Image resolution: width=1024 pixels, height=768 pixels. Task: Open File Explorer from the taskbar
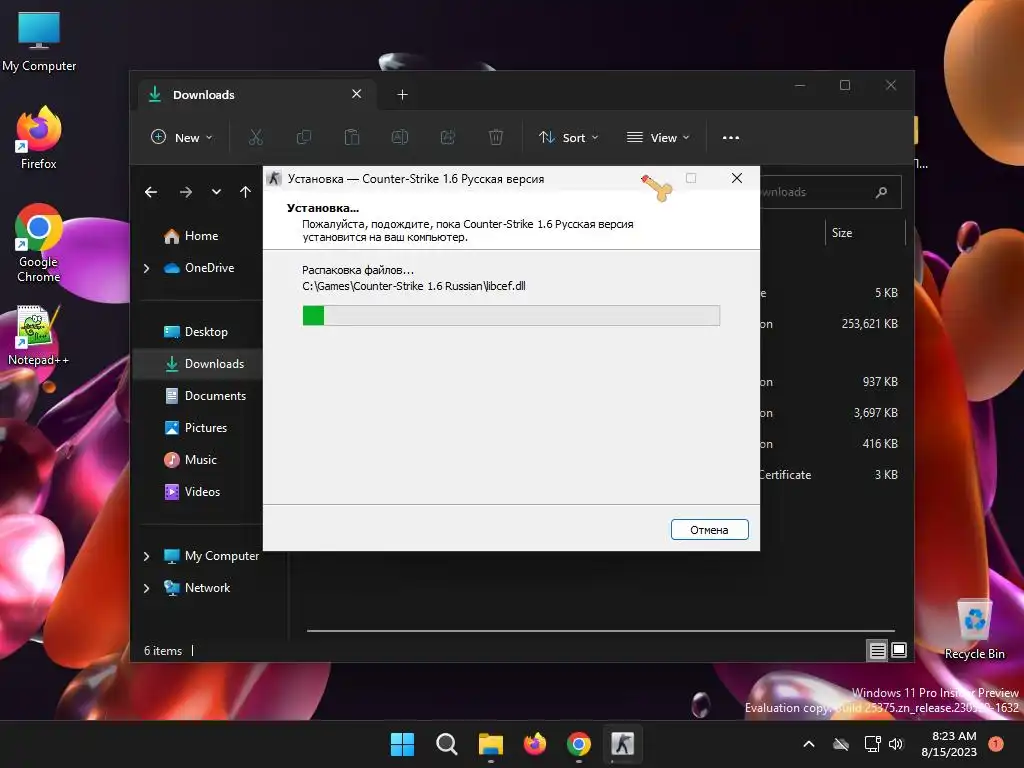click(x=490, y=744)
